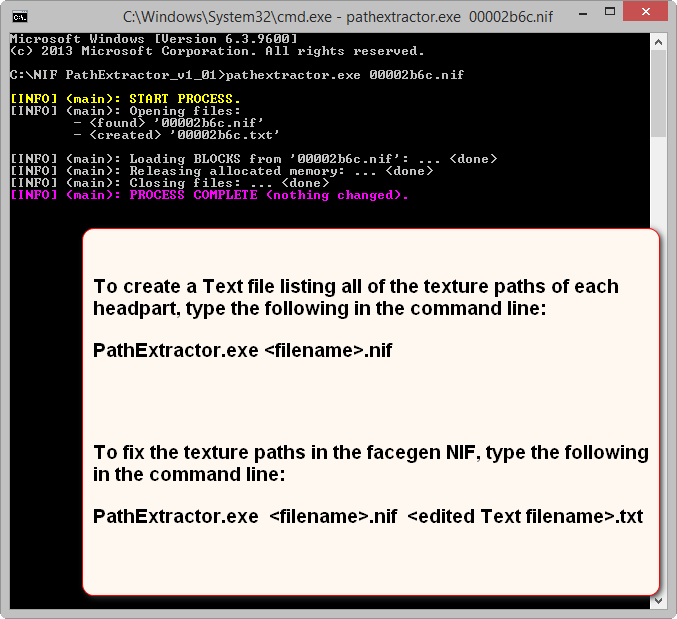The height and width of the screenshot is (619, 677).
Task: Click the '<created> 00002b6c.txt' line
Action: pyautogui.click(x=176, y=135)
